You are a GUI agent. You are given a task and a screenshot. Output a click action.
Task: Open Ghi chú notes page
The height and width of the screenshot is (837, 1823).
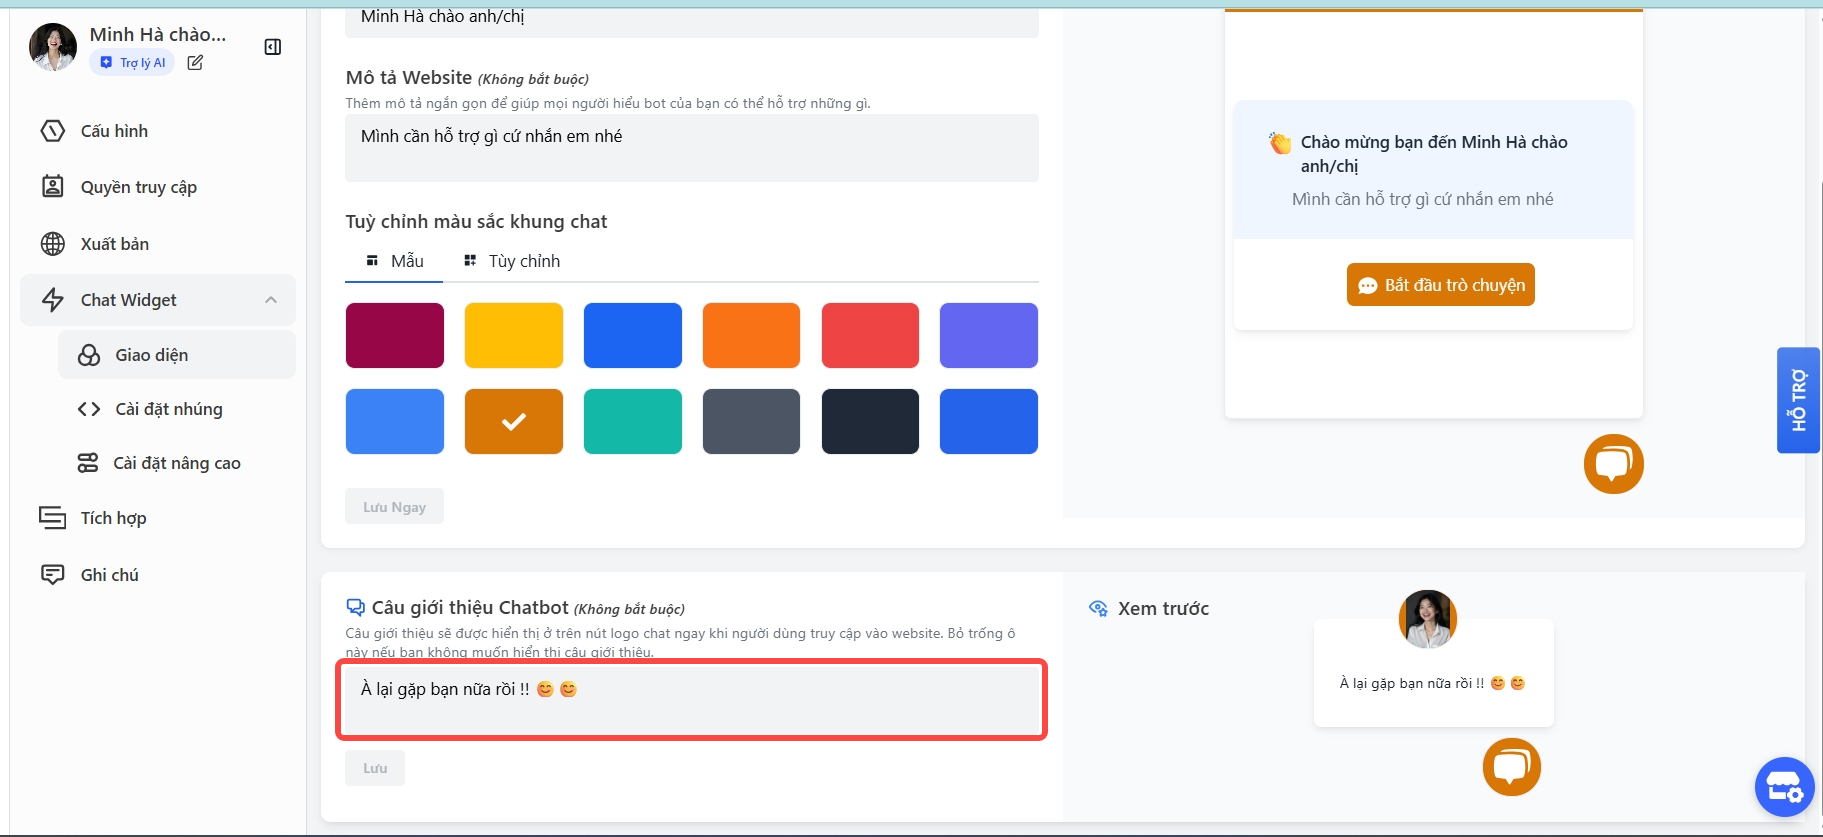pos(109,575)
